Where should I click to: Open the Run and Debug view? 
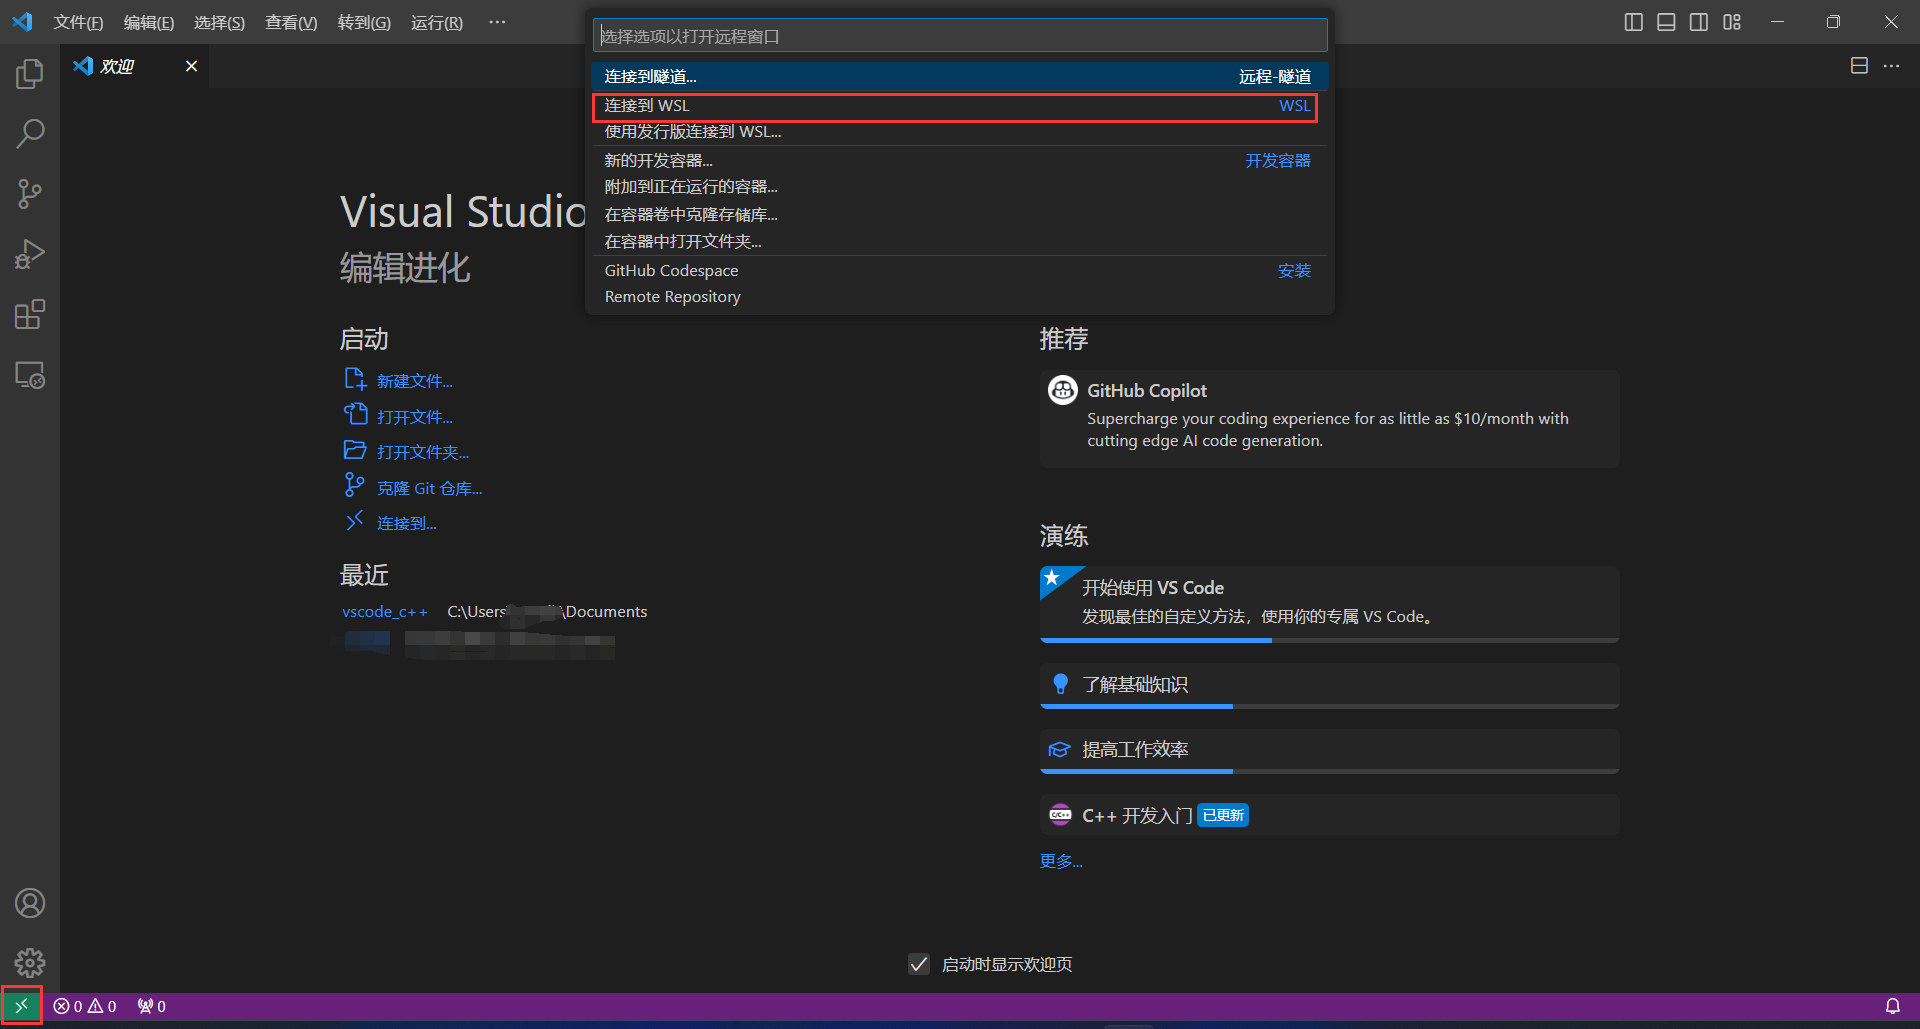point(30,254)
